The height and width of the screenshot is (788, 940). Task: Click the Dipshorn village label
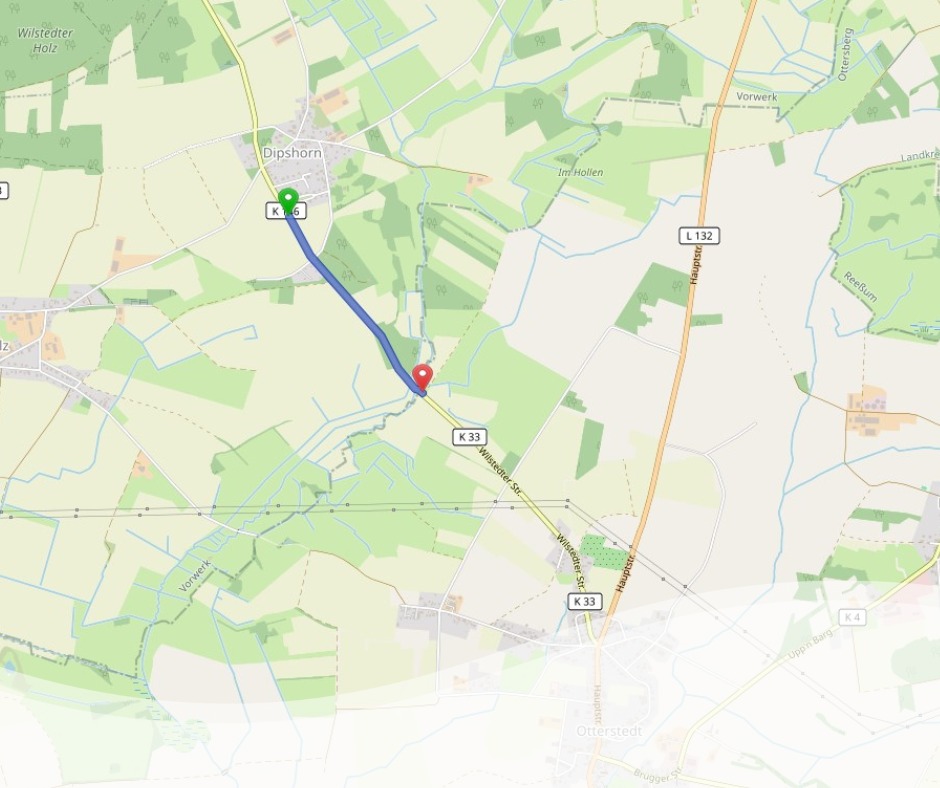click(x=292, y=153)
